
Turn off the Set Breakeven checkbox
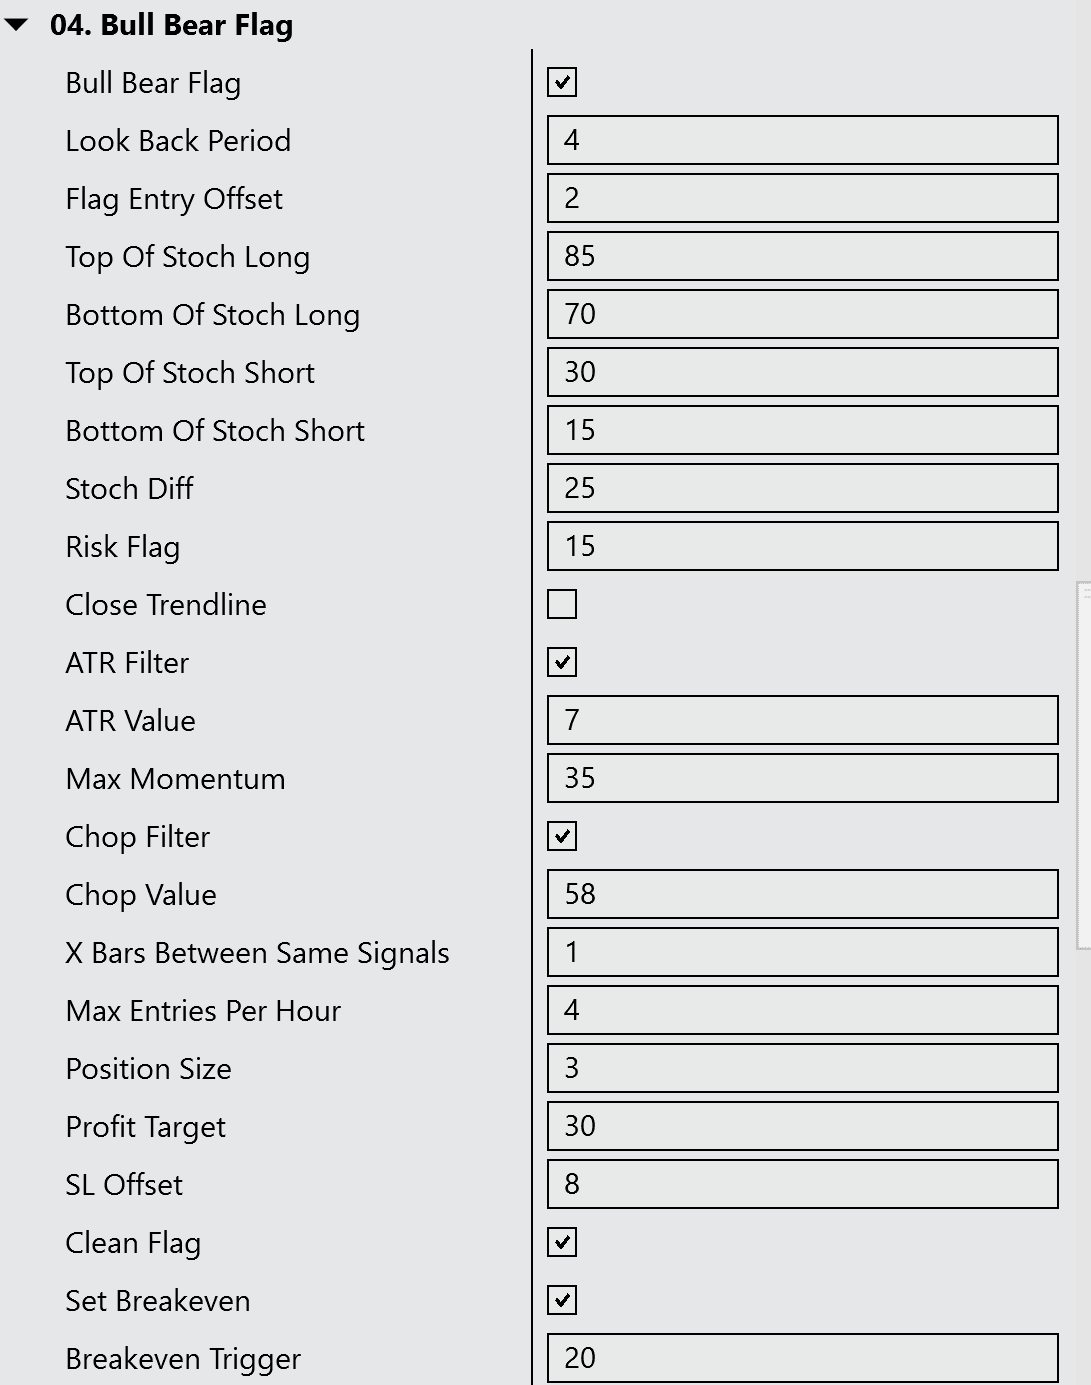click(562, 1300)
